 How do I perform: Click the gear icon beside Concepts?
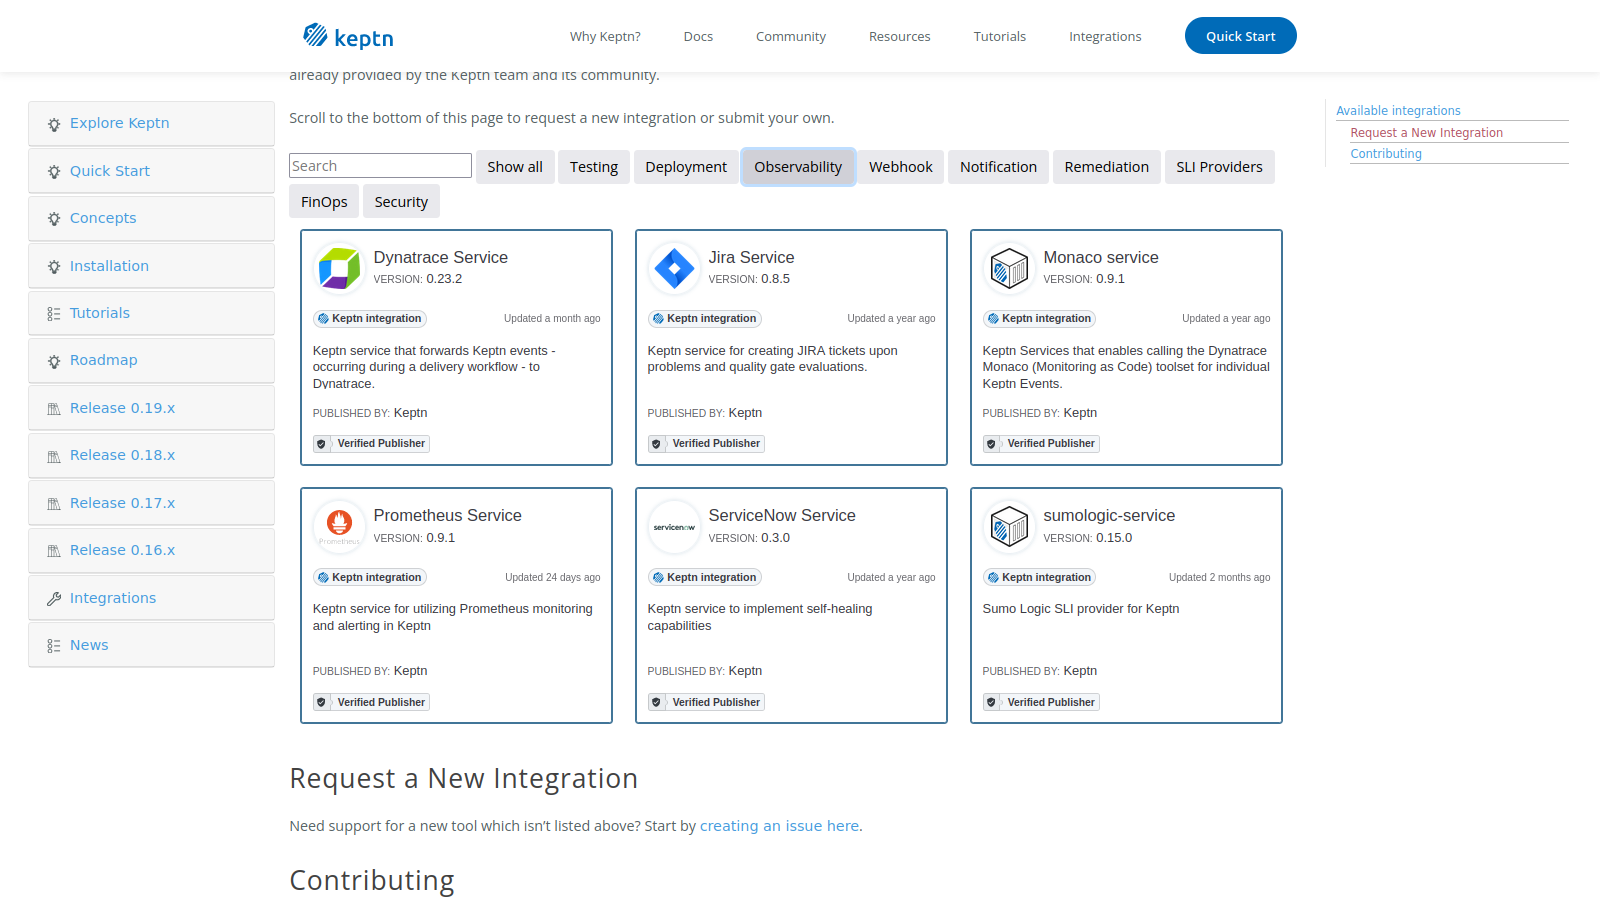click(54, 219)
